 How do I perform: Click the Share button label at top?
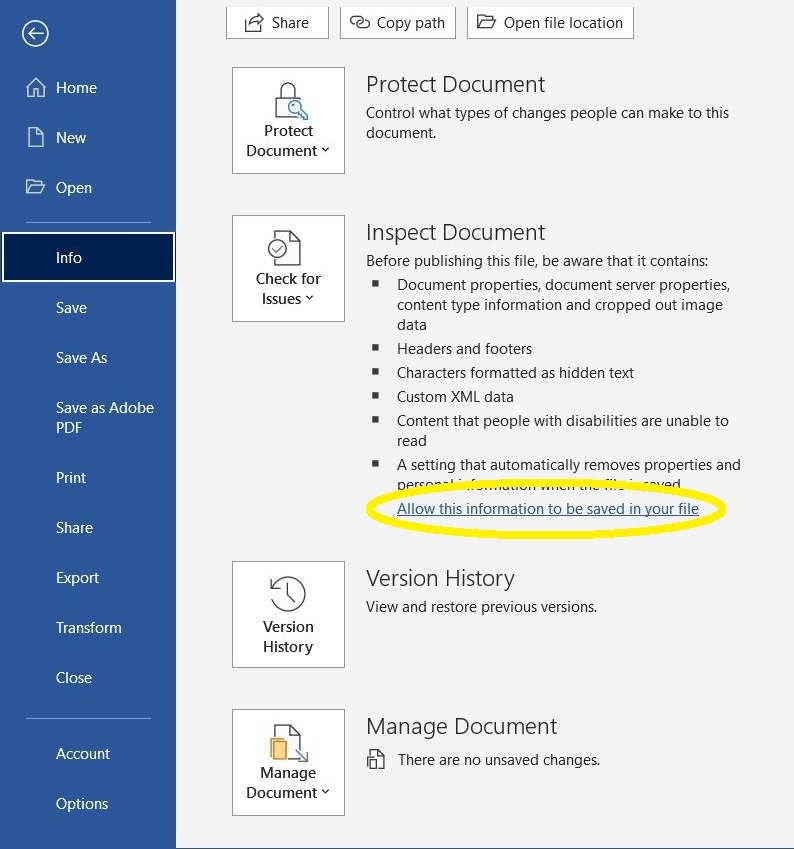click(x=290, y=23)
